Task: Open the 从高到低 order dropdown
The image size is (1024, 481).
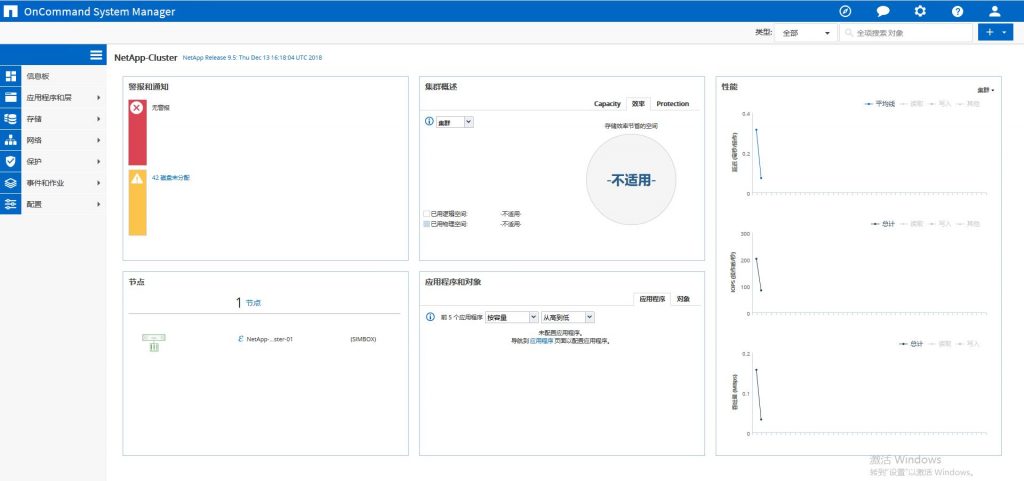Action: pyautogui.click(x=568, y=317)
